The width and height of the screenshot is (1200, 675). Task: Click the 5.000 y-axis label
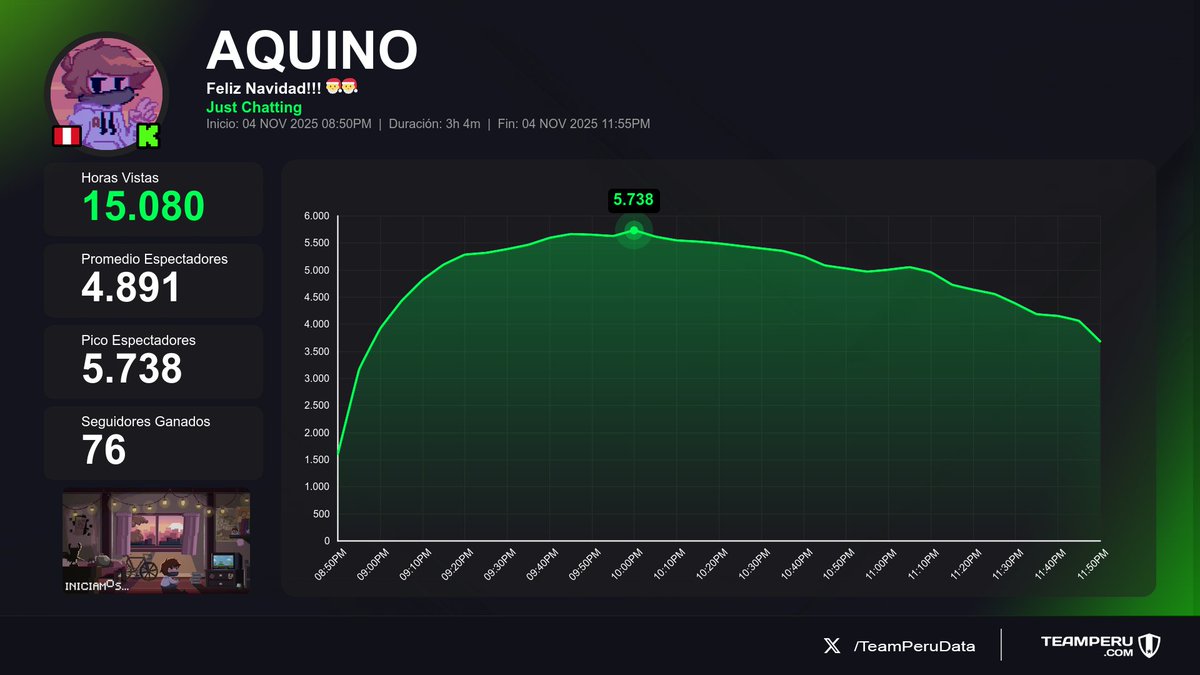coord(316,270)
